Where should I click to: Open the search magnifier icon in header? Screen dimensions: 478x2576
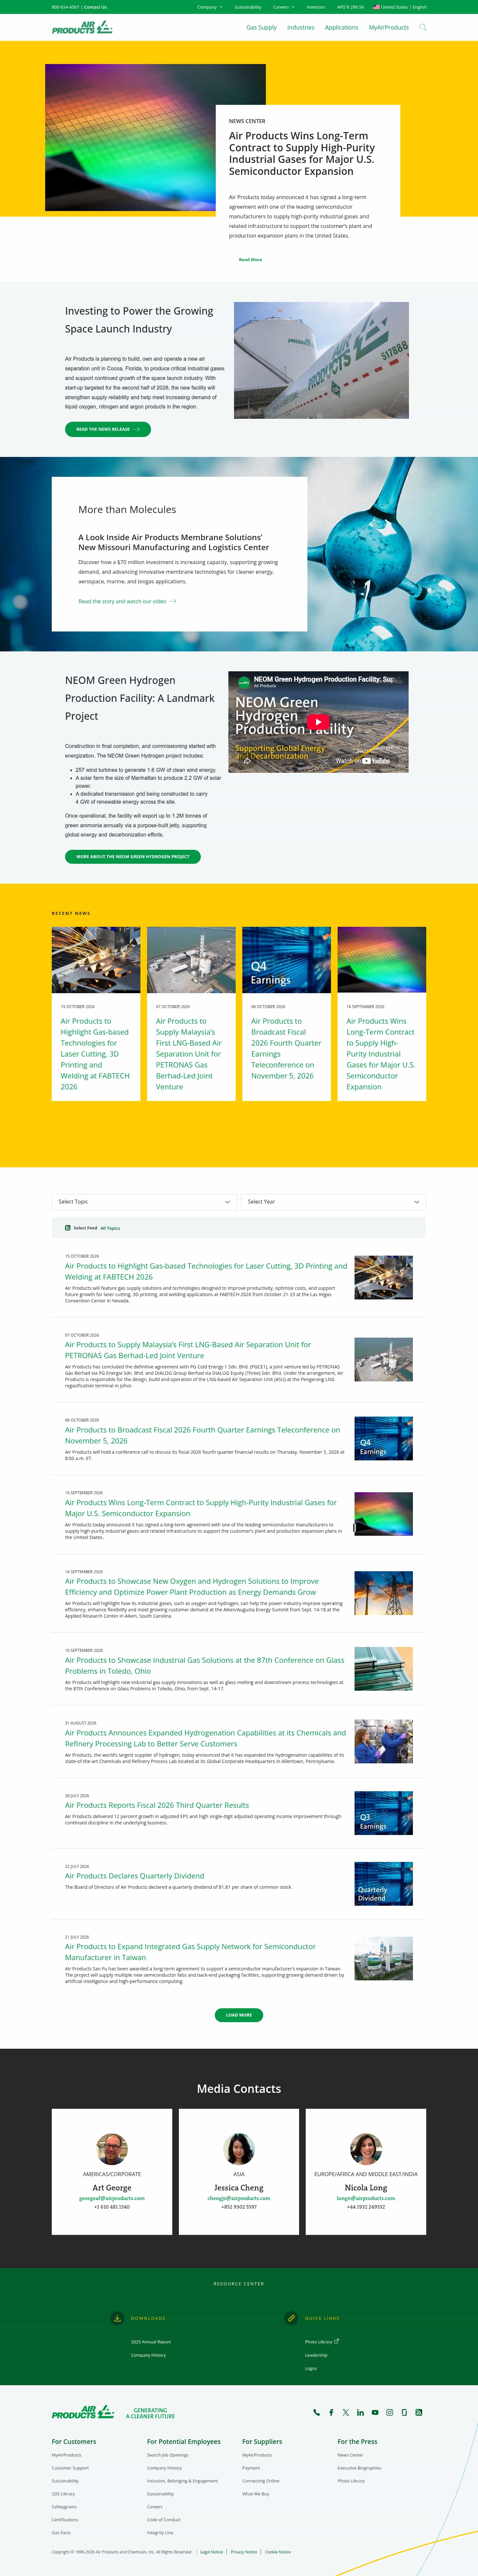423,27
